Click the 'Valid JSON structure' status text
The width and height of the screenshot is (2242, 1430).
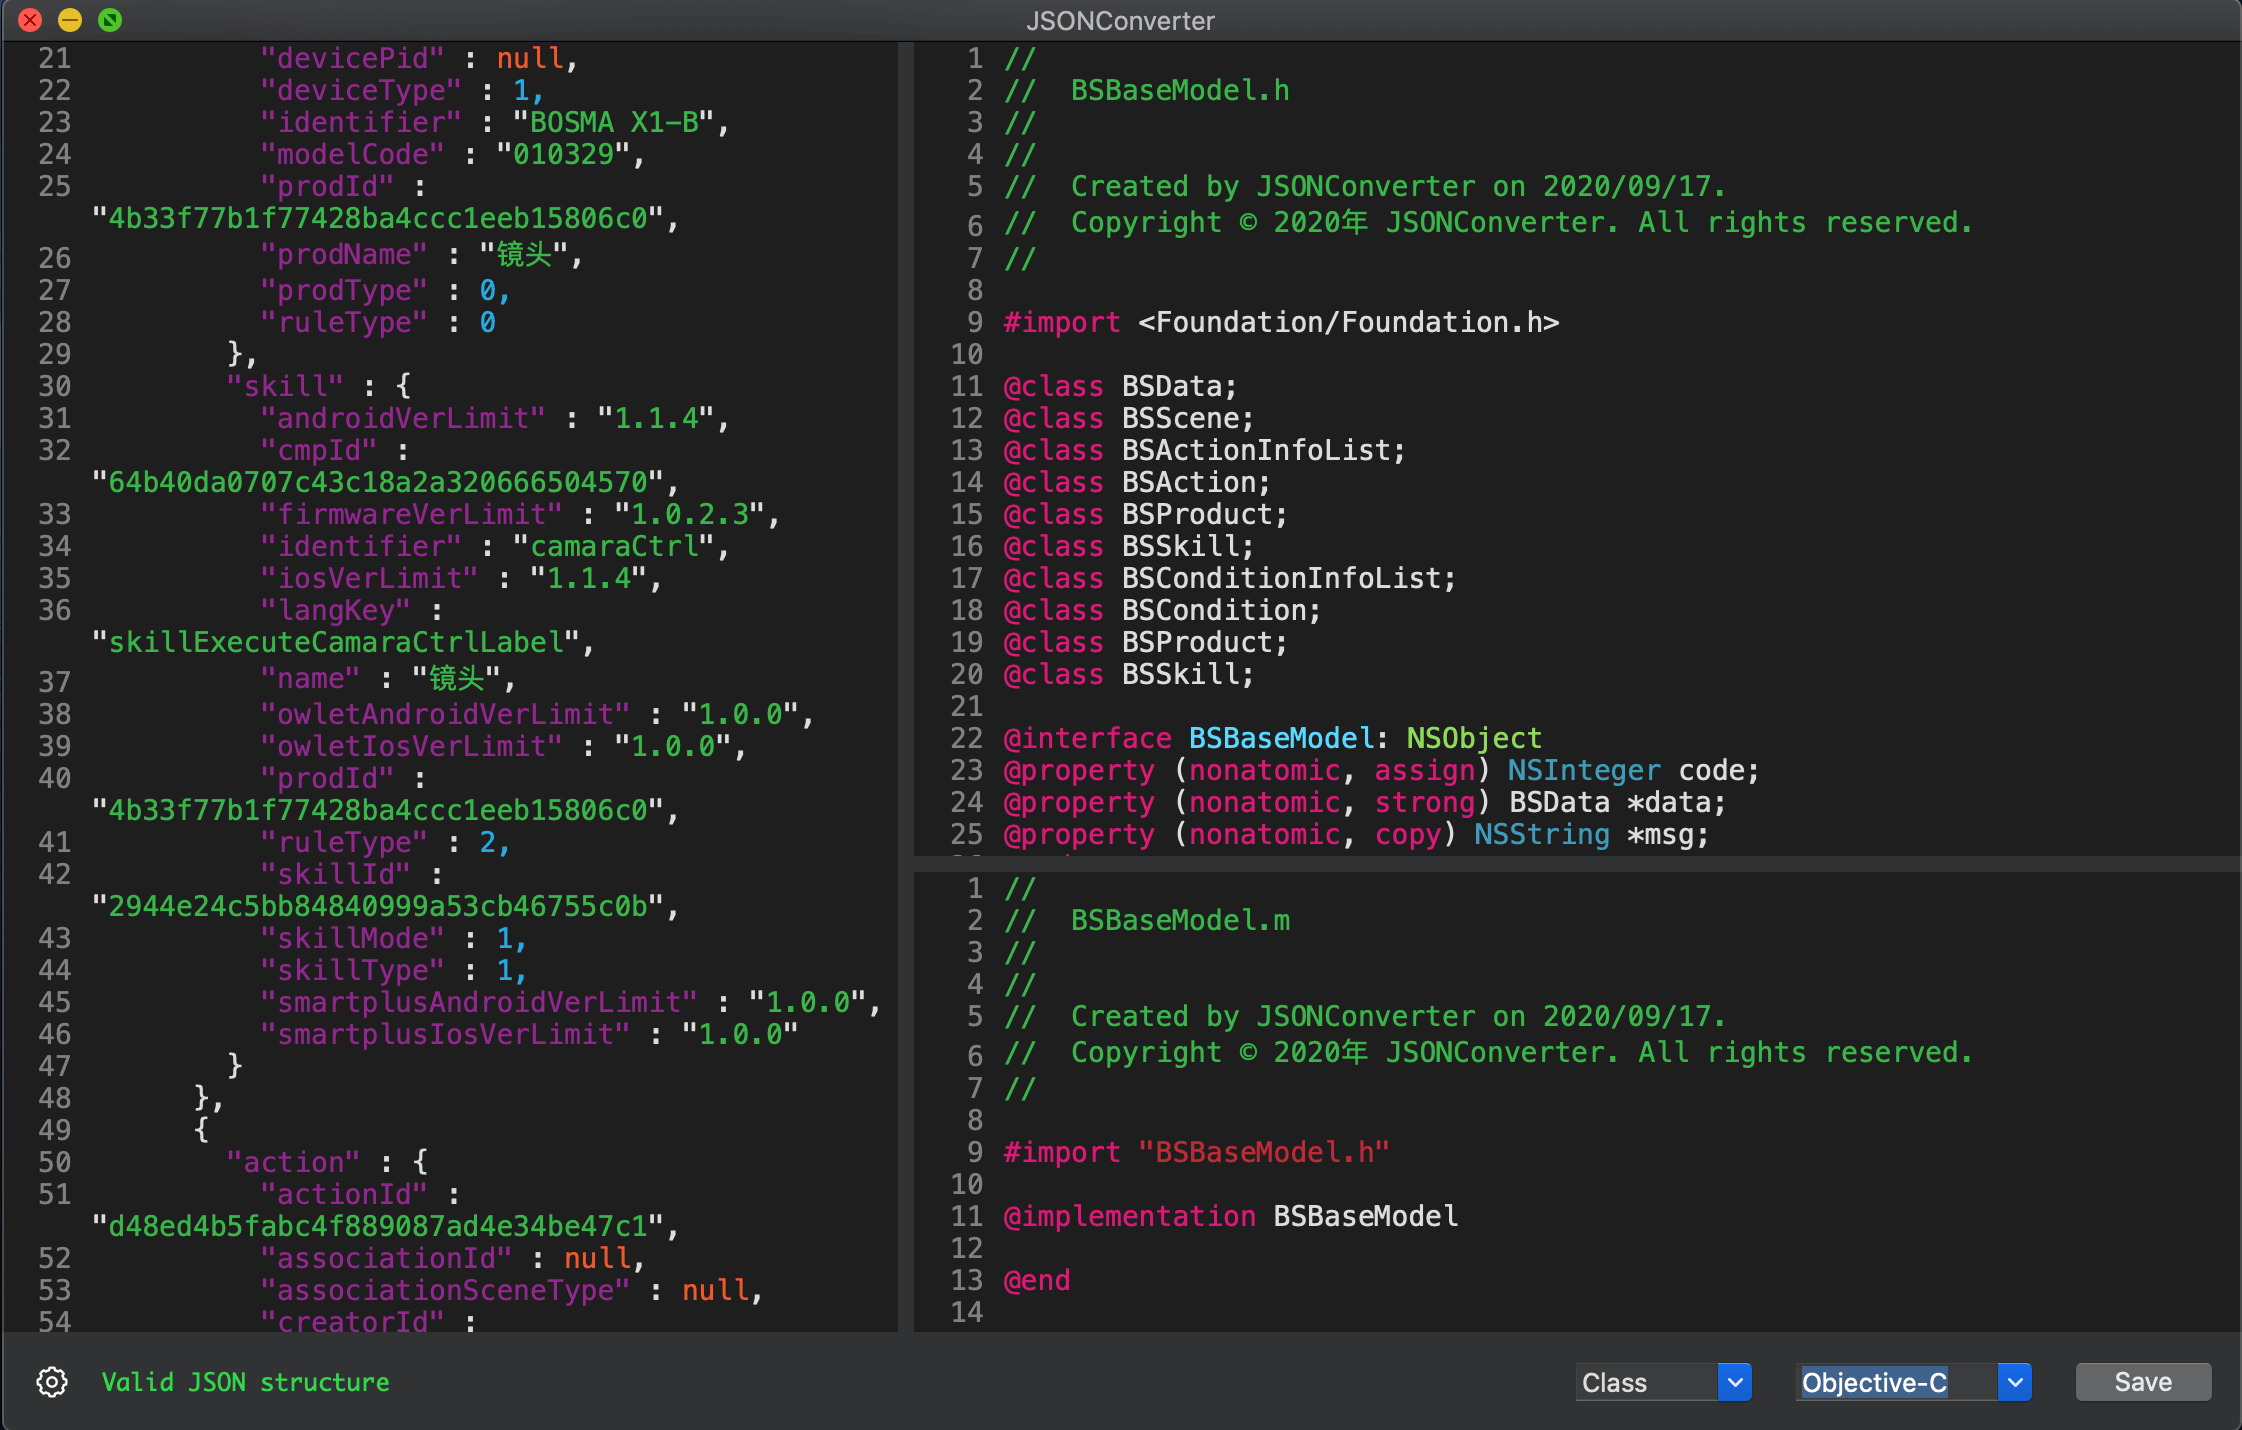coord(245,1382)
